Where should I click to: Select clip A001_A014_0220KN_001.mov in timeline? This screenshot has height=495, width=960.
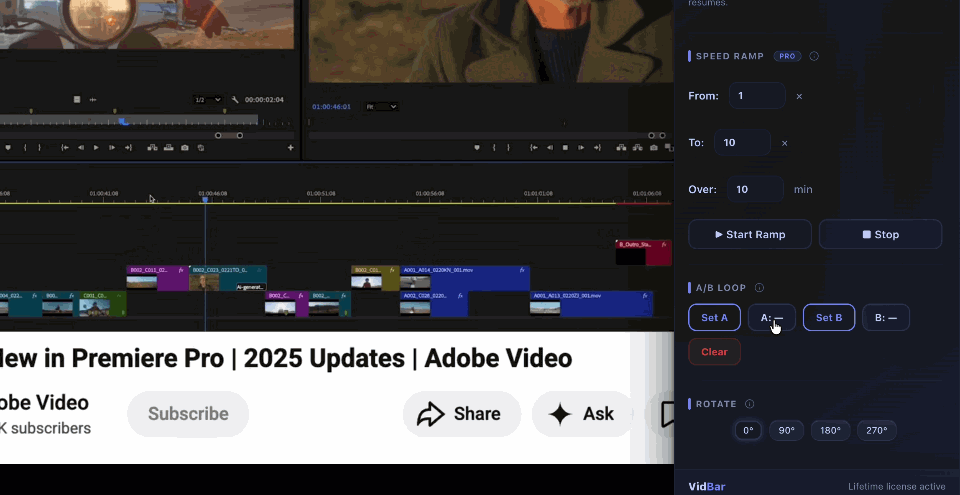tap(465, 278)
